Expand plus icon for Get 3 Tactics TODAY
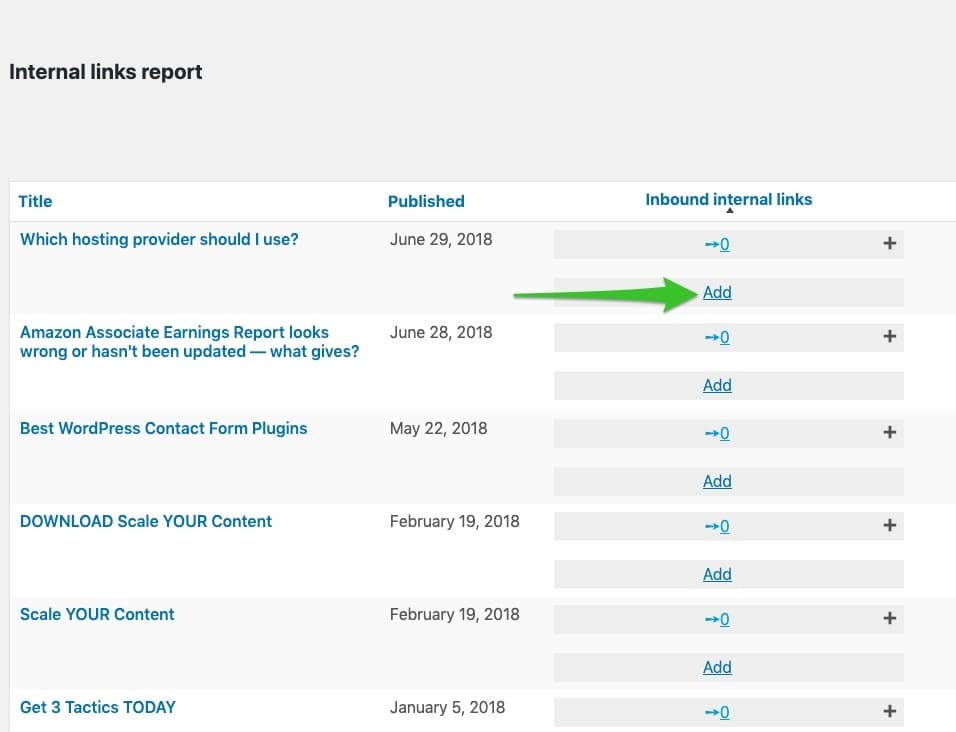Image resolution: width=956 pixels, height=732 pixels. tap(890, 711)
